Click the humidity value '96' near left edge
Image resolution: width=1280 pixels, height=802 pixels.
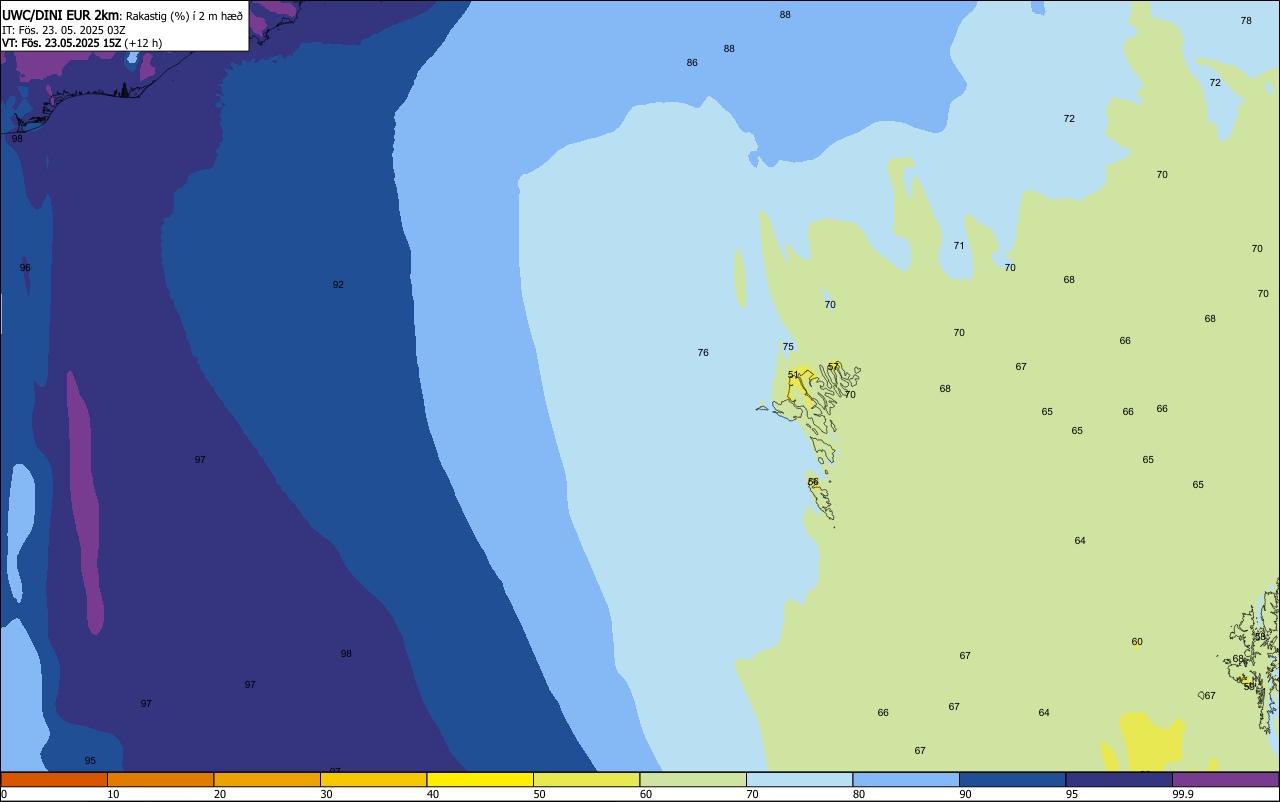pyautogui.click(x=25, y=268)
